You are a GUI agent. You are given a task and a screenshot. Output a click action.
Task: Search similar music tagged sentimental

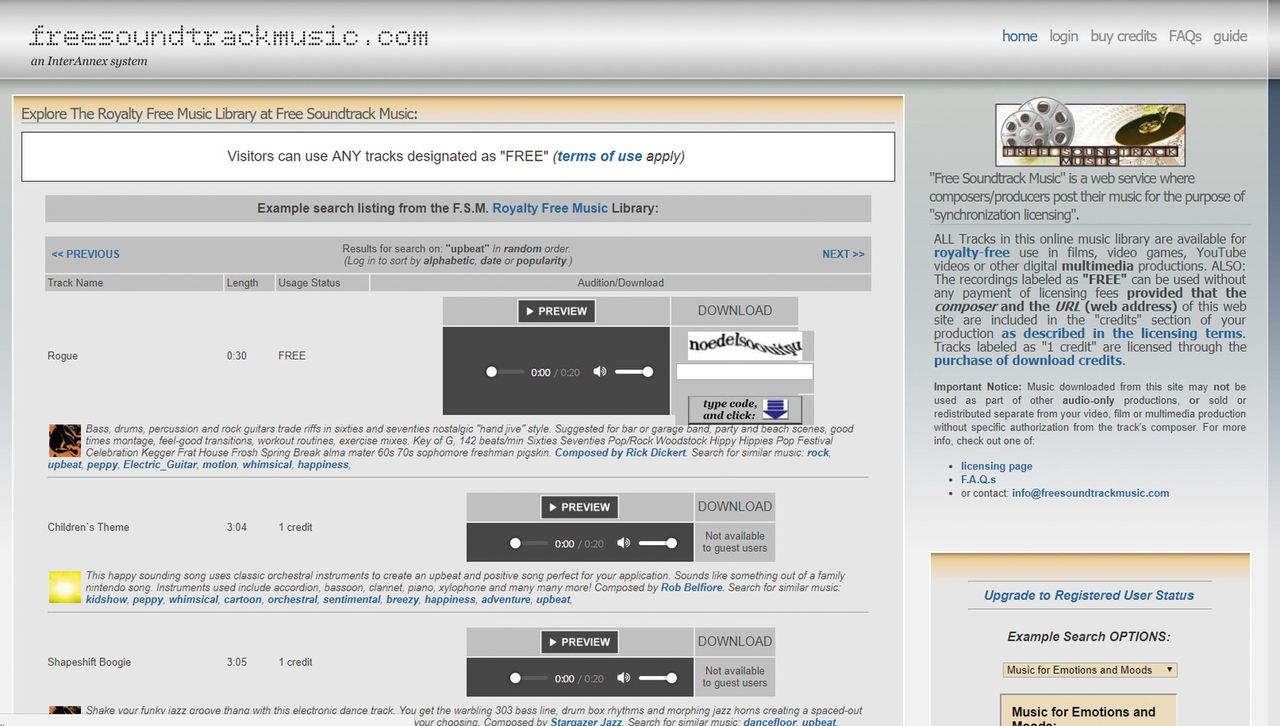pos(351,600)
